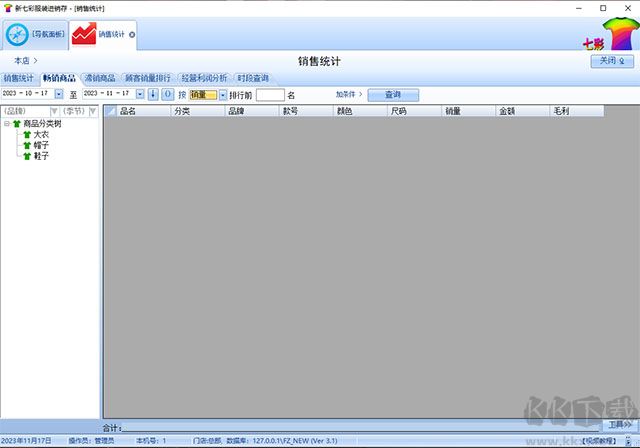Click the 操作员: 管理员 status entry
This screenshot has height=448, width=640.
91,441
